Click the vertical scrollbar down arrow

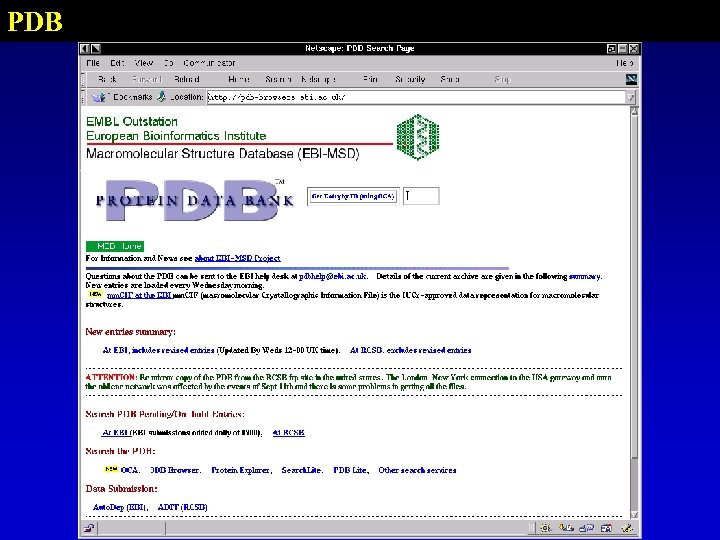click(x=634, y=515)
